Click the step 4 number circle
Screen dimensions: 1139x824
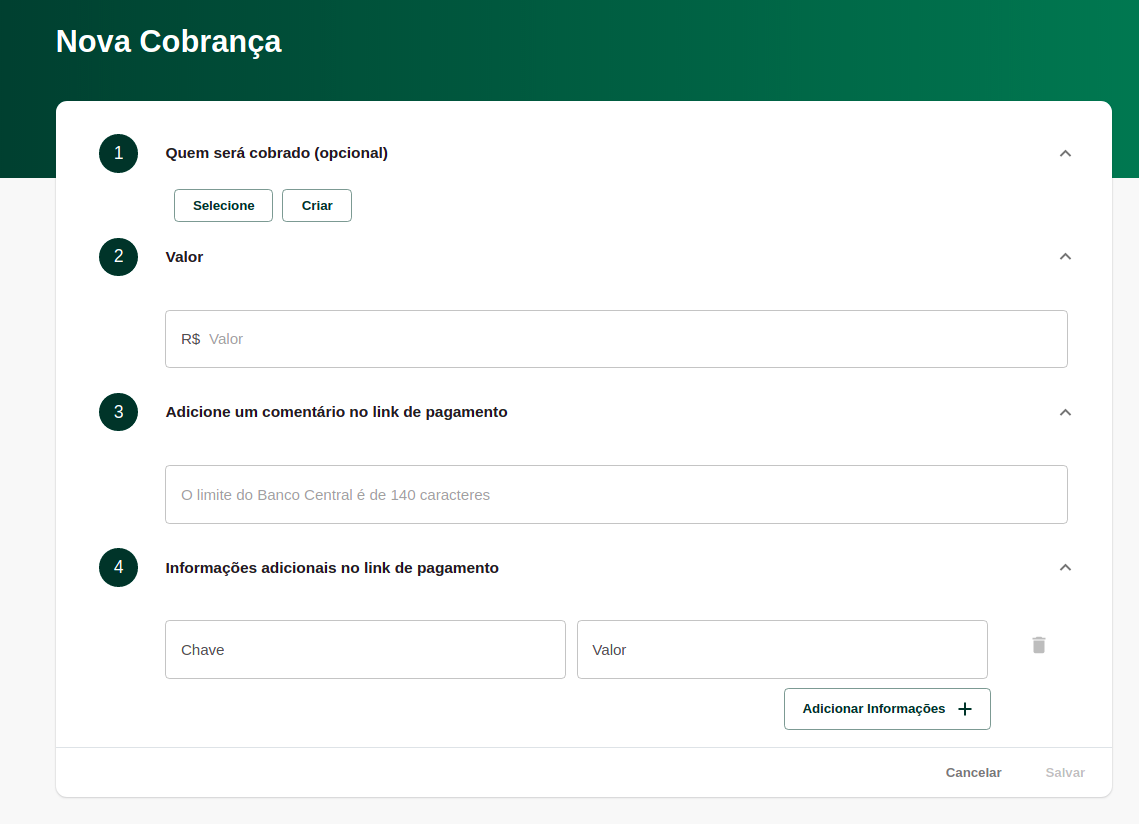pos(118,568)
